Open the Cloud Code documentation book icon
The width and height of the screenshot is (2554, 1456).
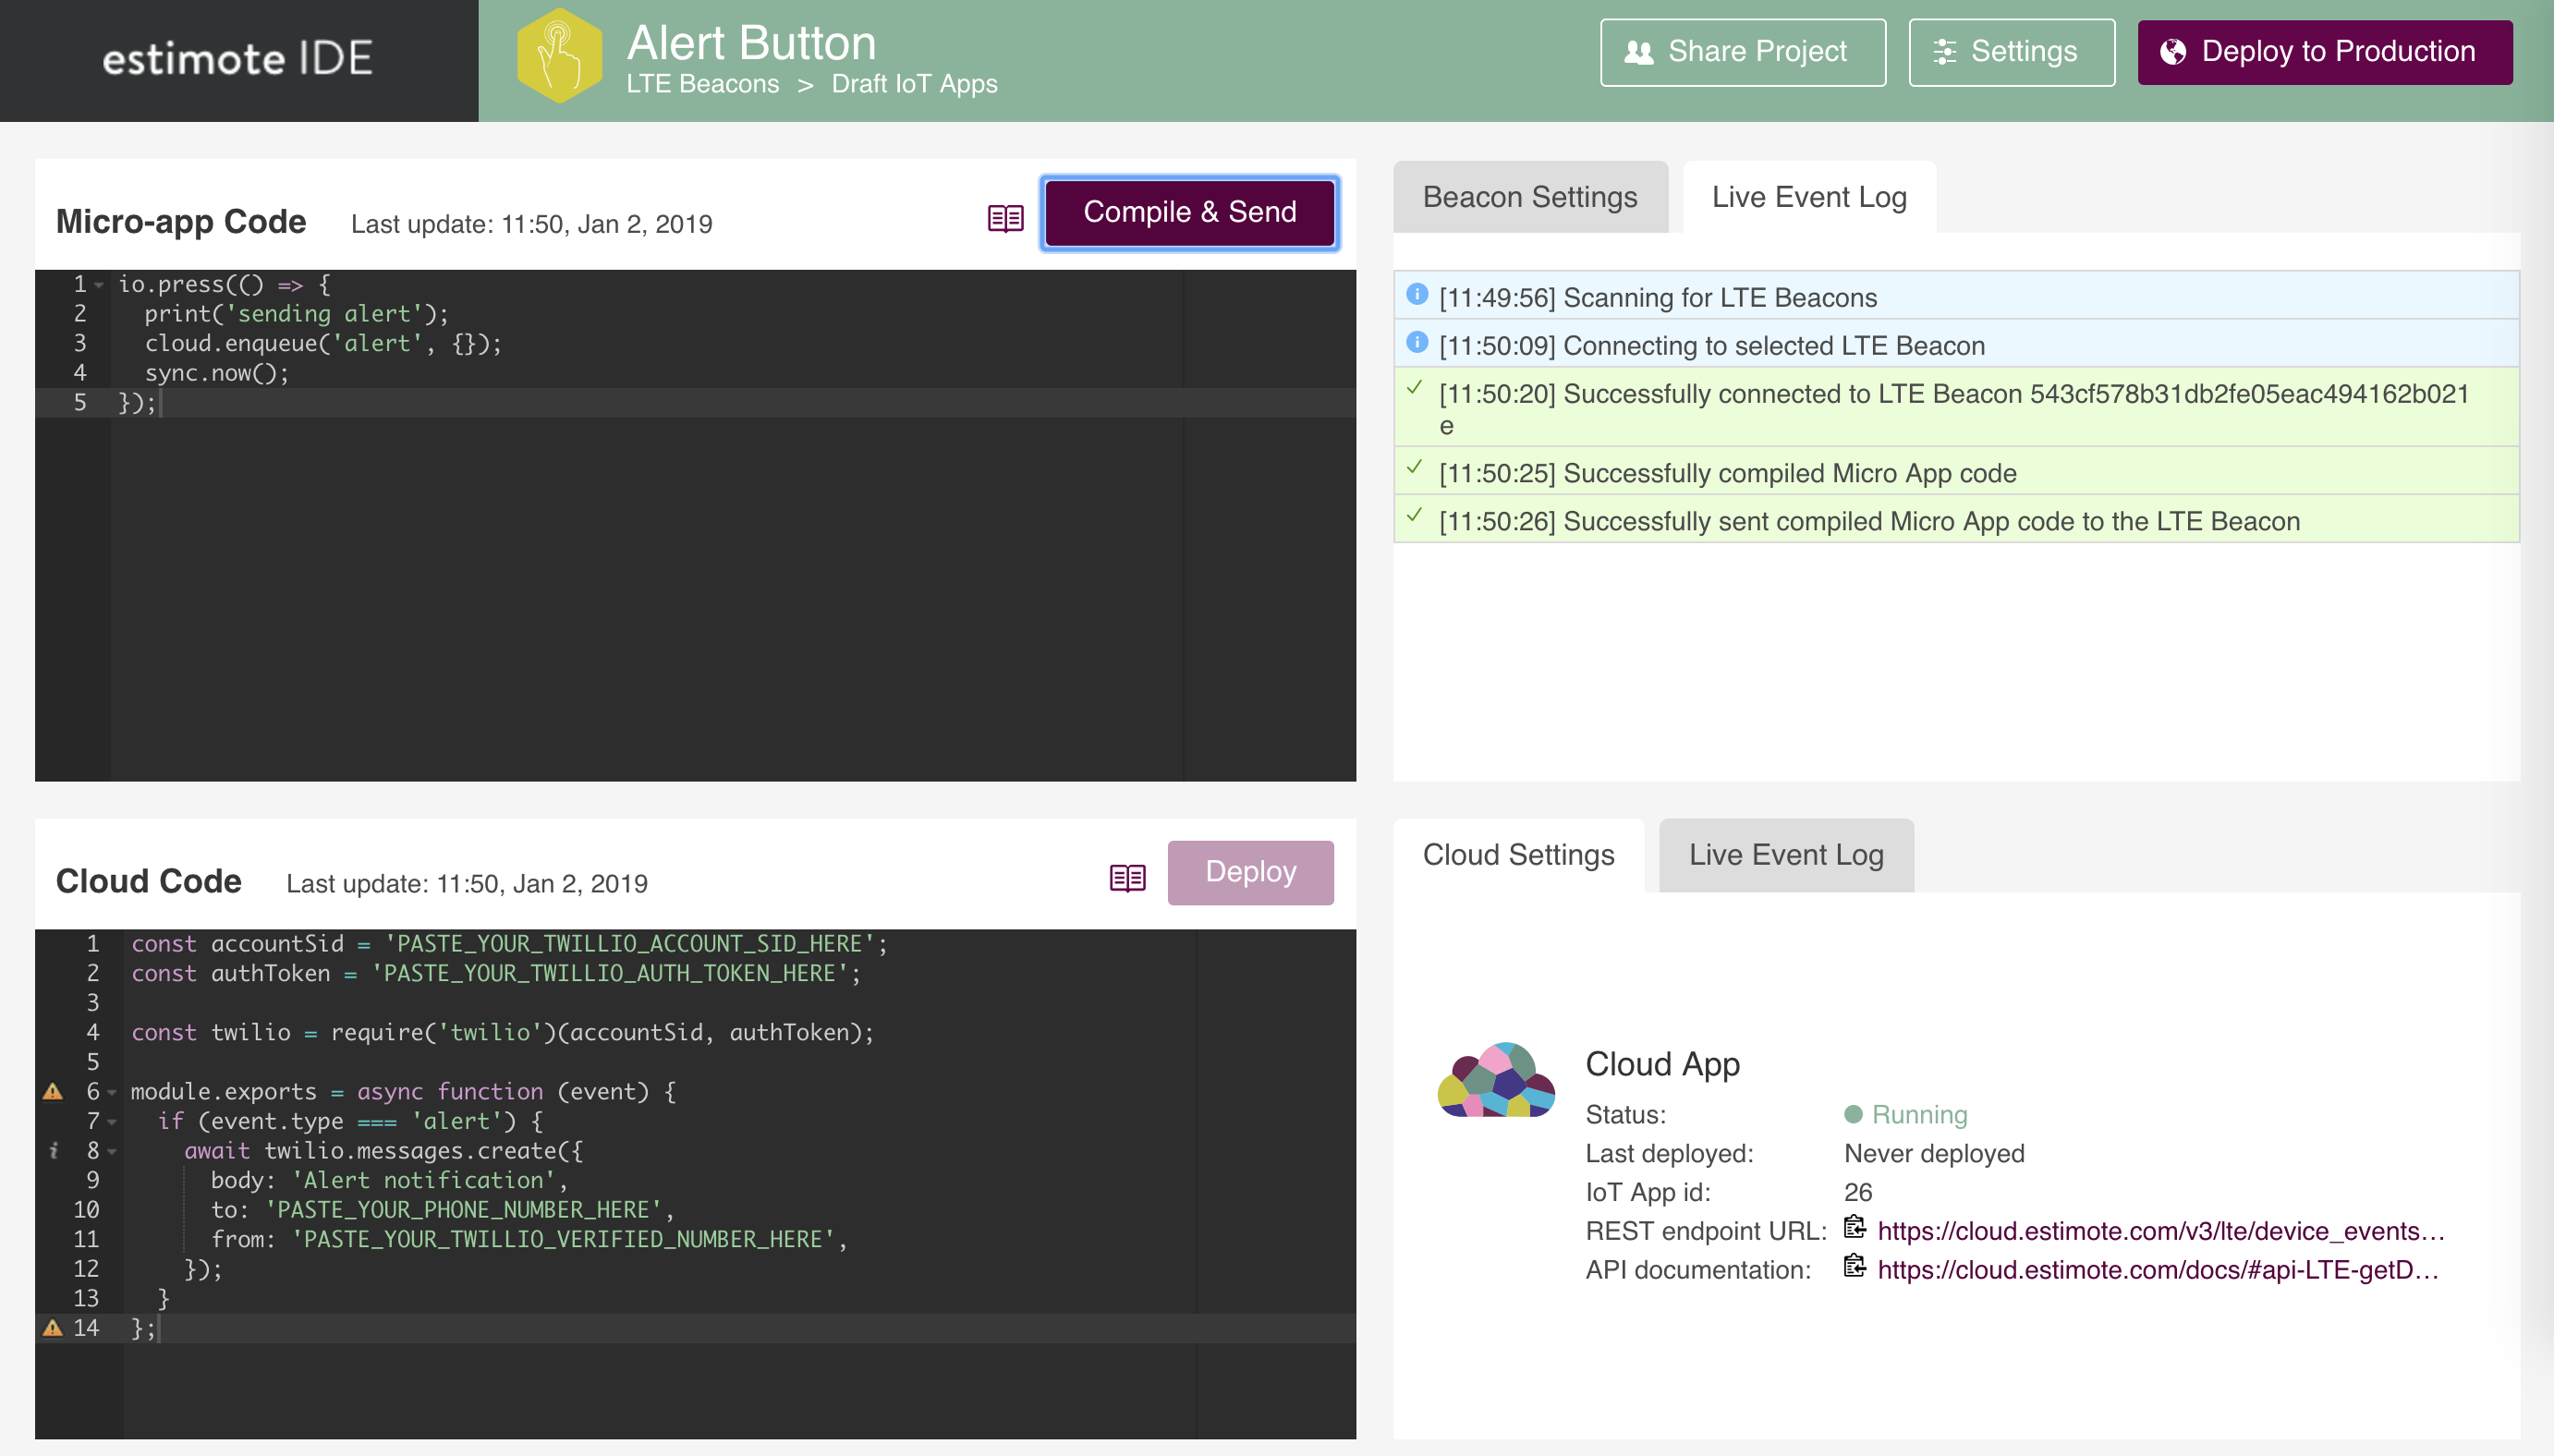click(1127, 878)
